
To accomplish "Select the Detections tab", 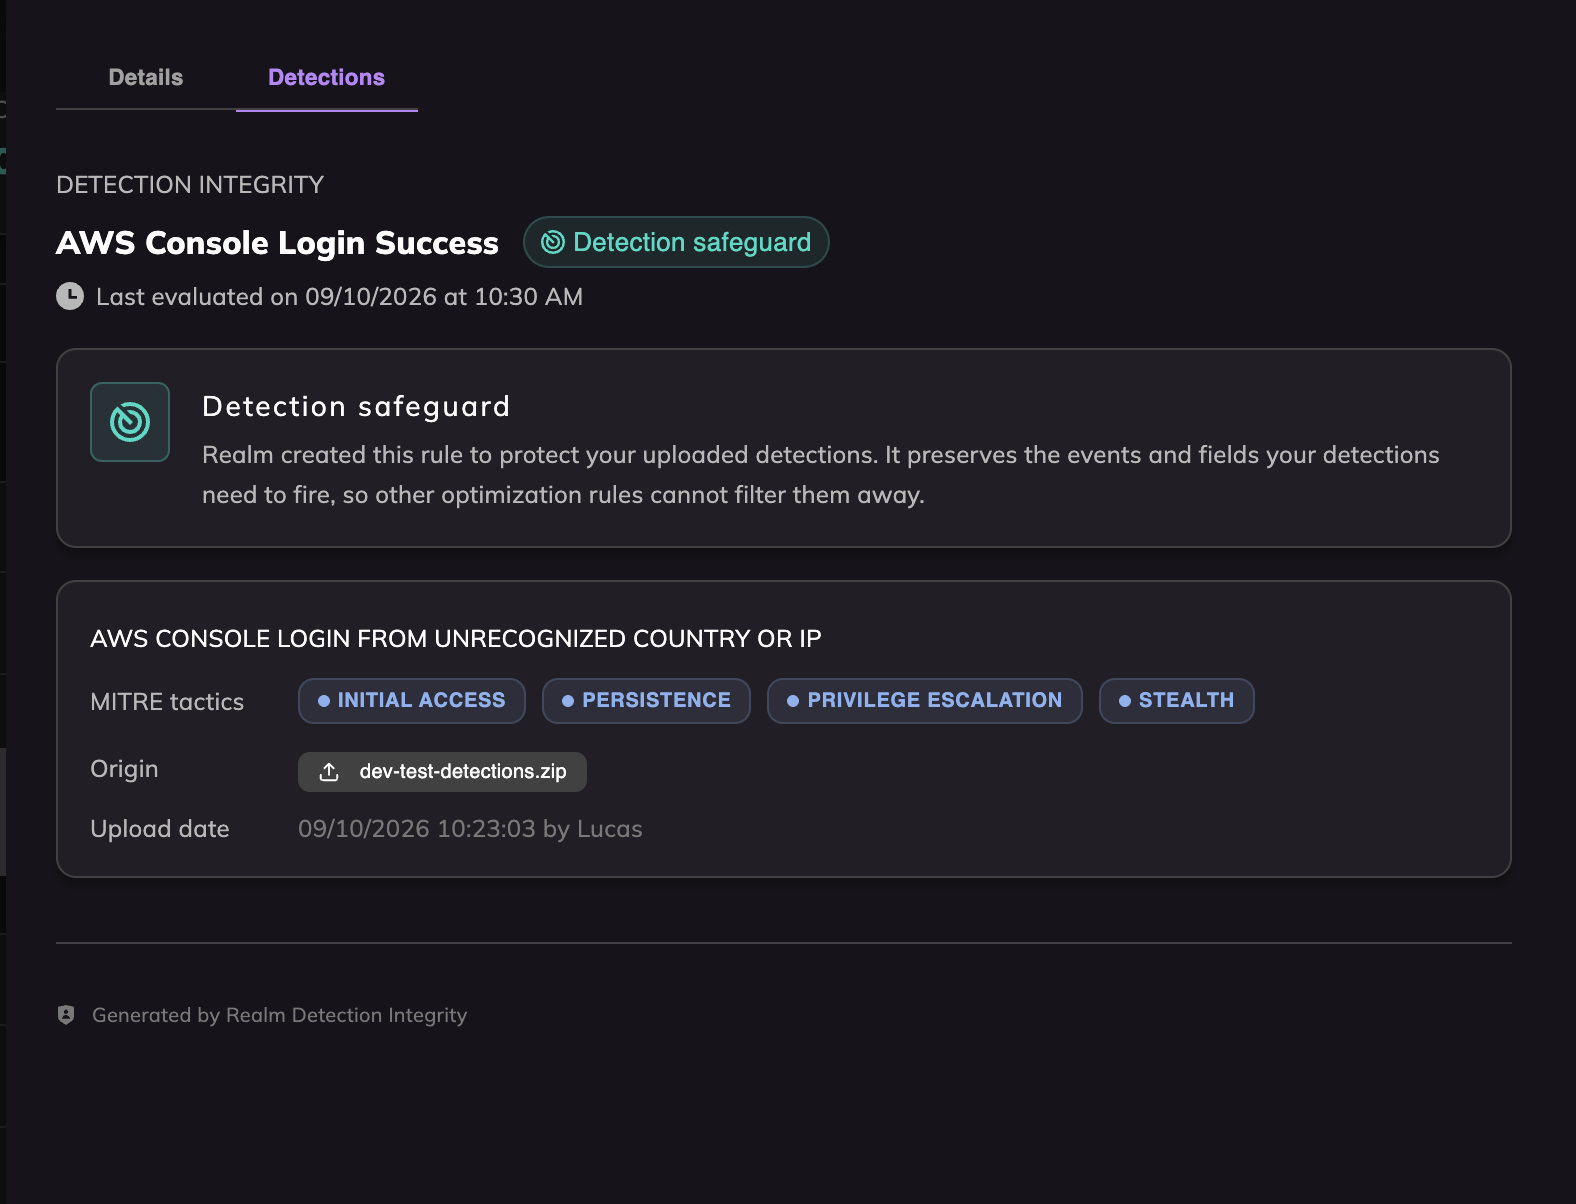I will [x=326, y=78].
